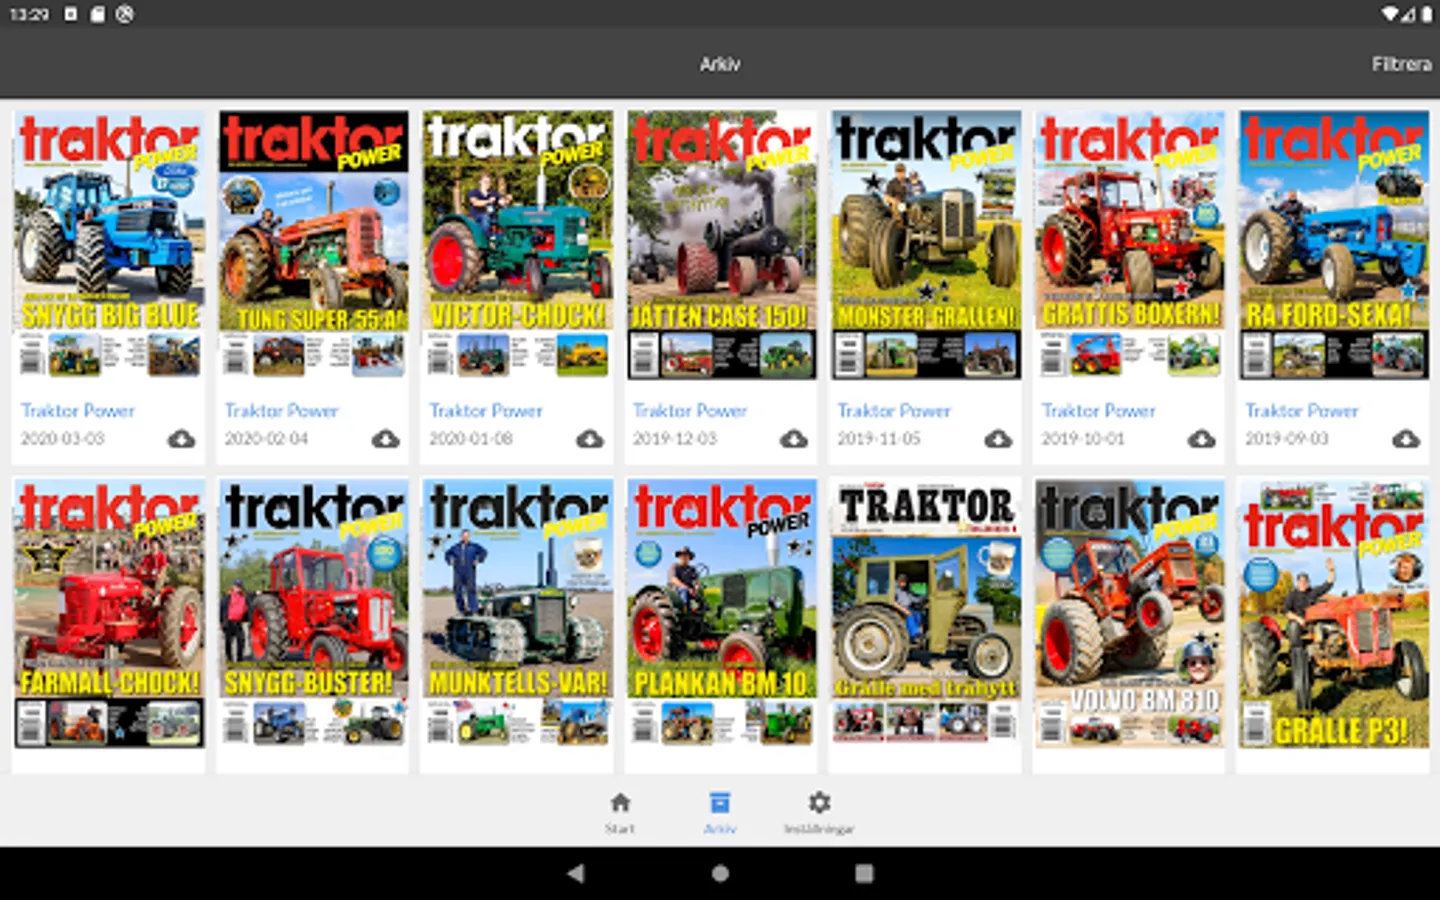The width and height of the screenshot is (1440, 900).
Task: Click Traktor Power title above 2019-09-03
Action: tap(1302, 411)
